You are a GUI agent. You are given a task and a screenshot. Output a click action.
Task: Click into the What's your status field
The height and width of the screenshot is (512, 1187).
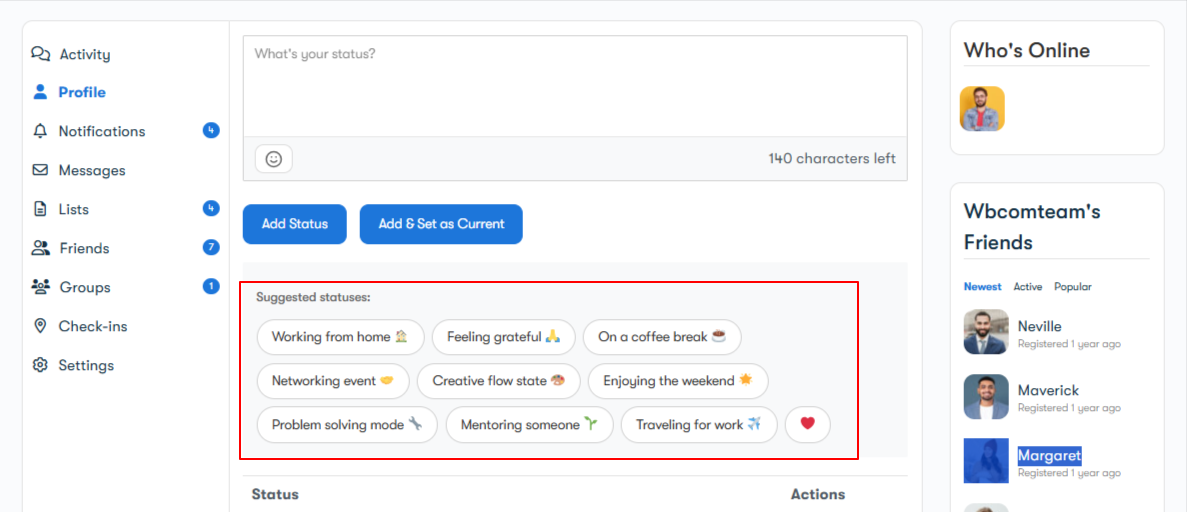tap(574, 86)
